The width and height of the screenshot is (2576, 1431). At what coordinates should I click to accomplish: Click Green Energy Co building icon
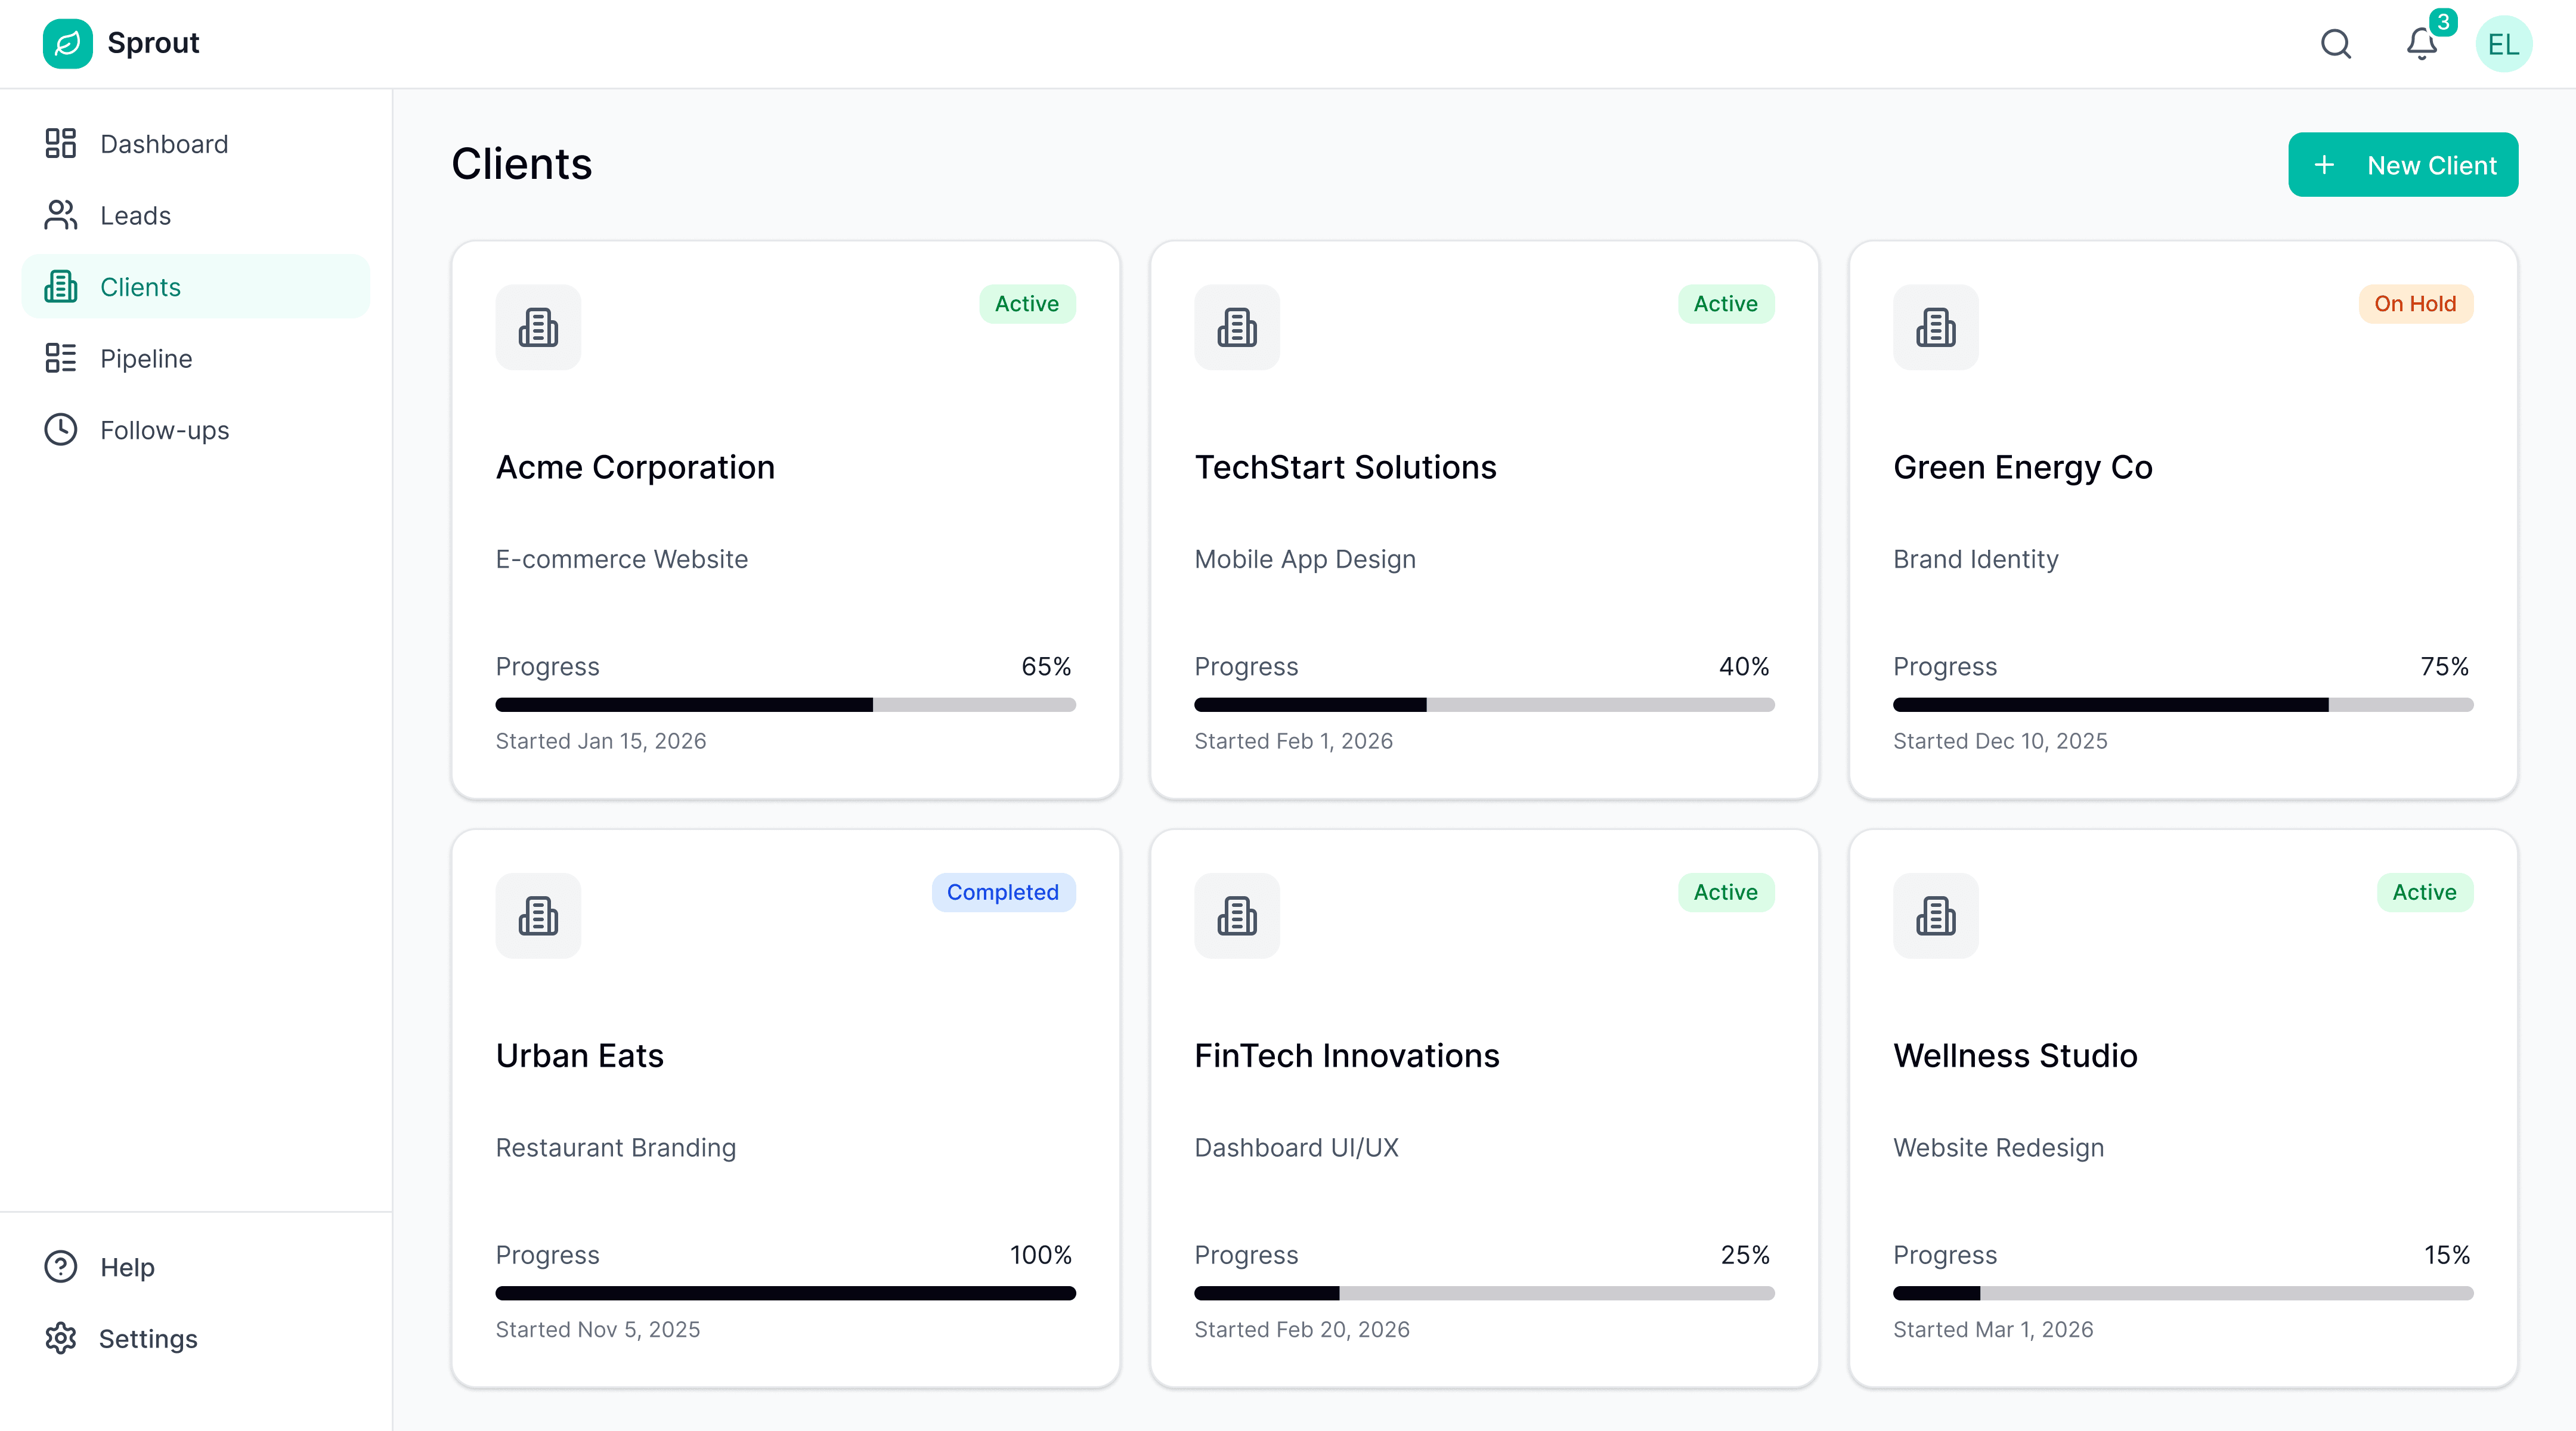coord(1935,327)
